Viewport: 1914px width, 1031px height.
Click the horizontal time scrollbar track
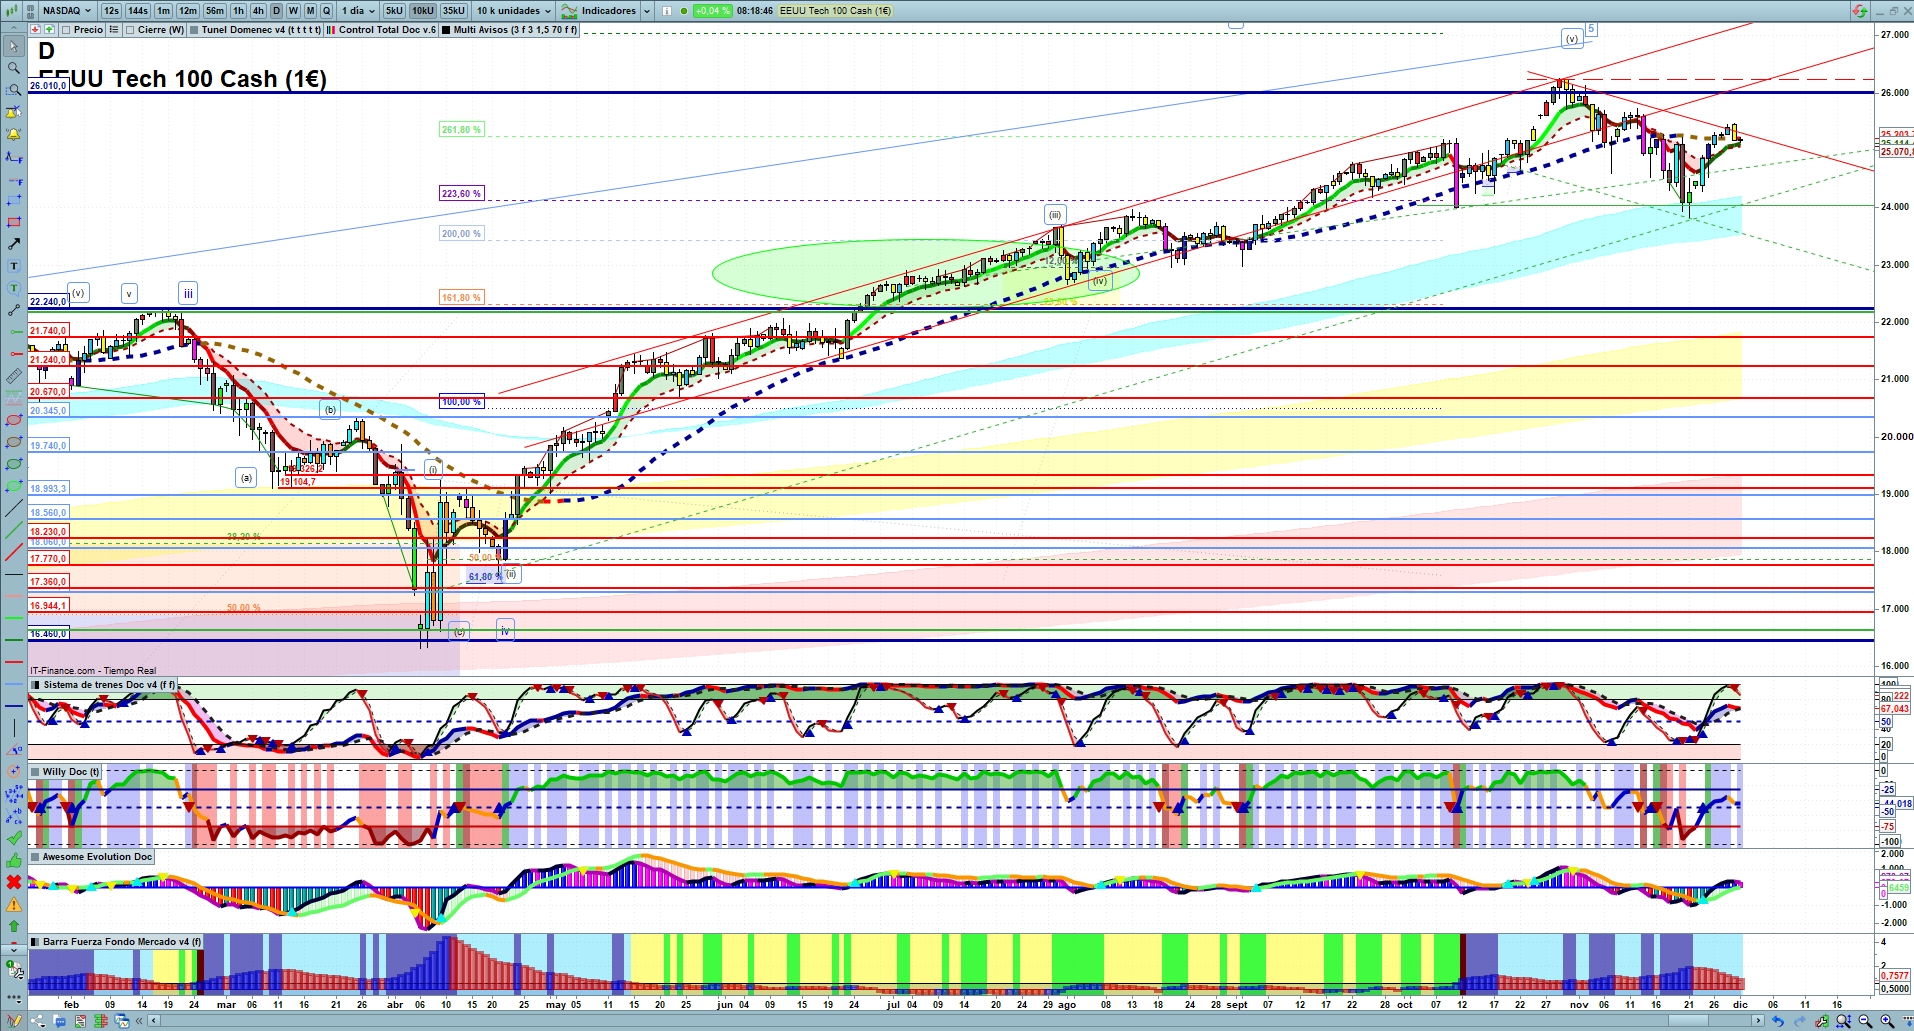pos(955,1021)
